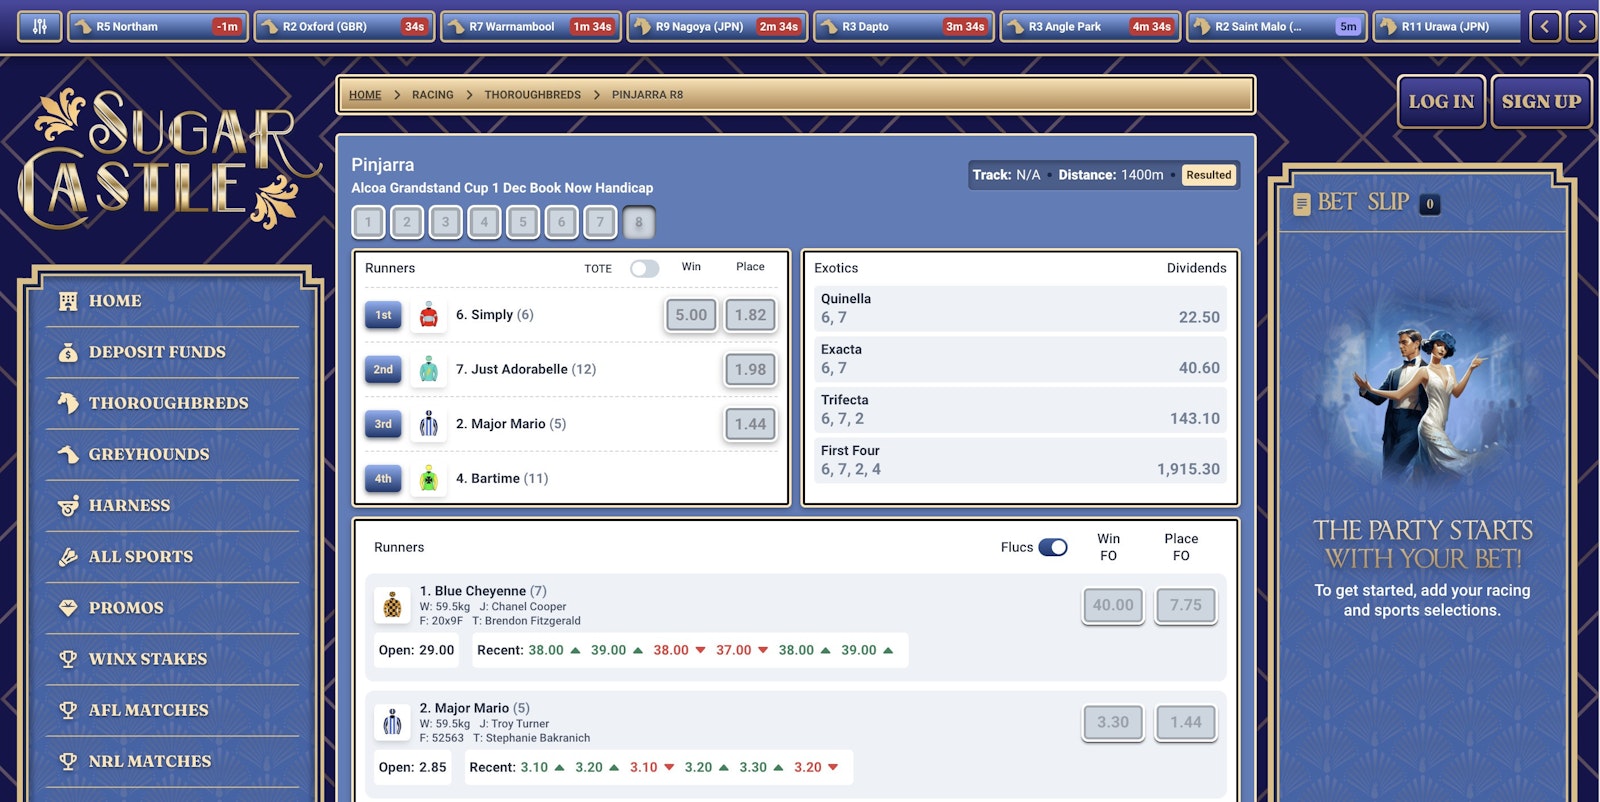Select race 5 tab
Image resolution: width=1600 pixels, height=802 pixels.
(523, 222)
